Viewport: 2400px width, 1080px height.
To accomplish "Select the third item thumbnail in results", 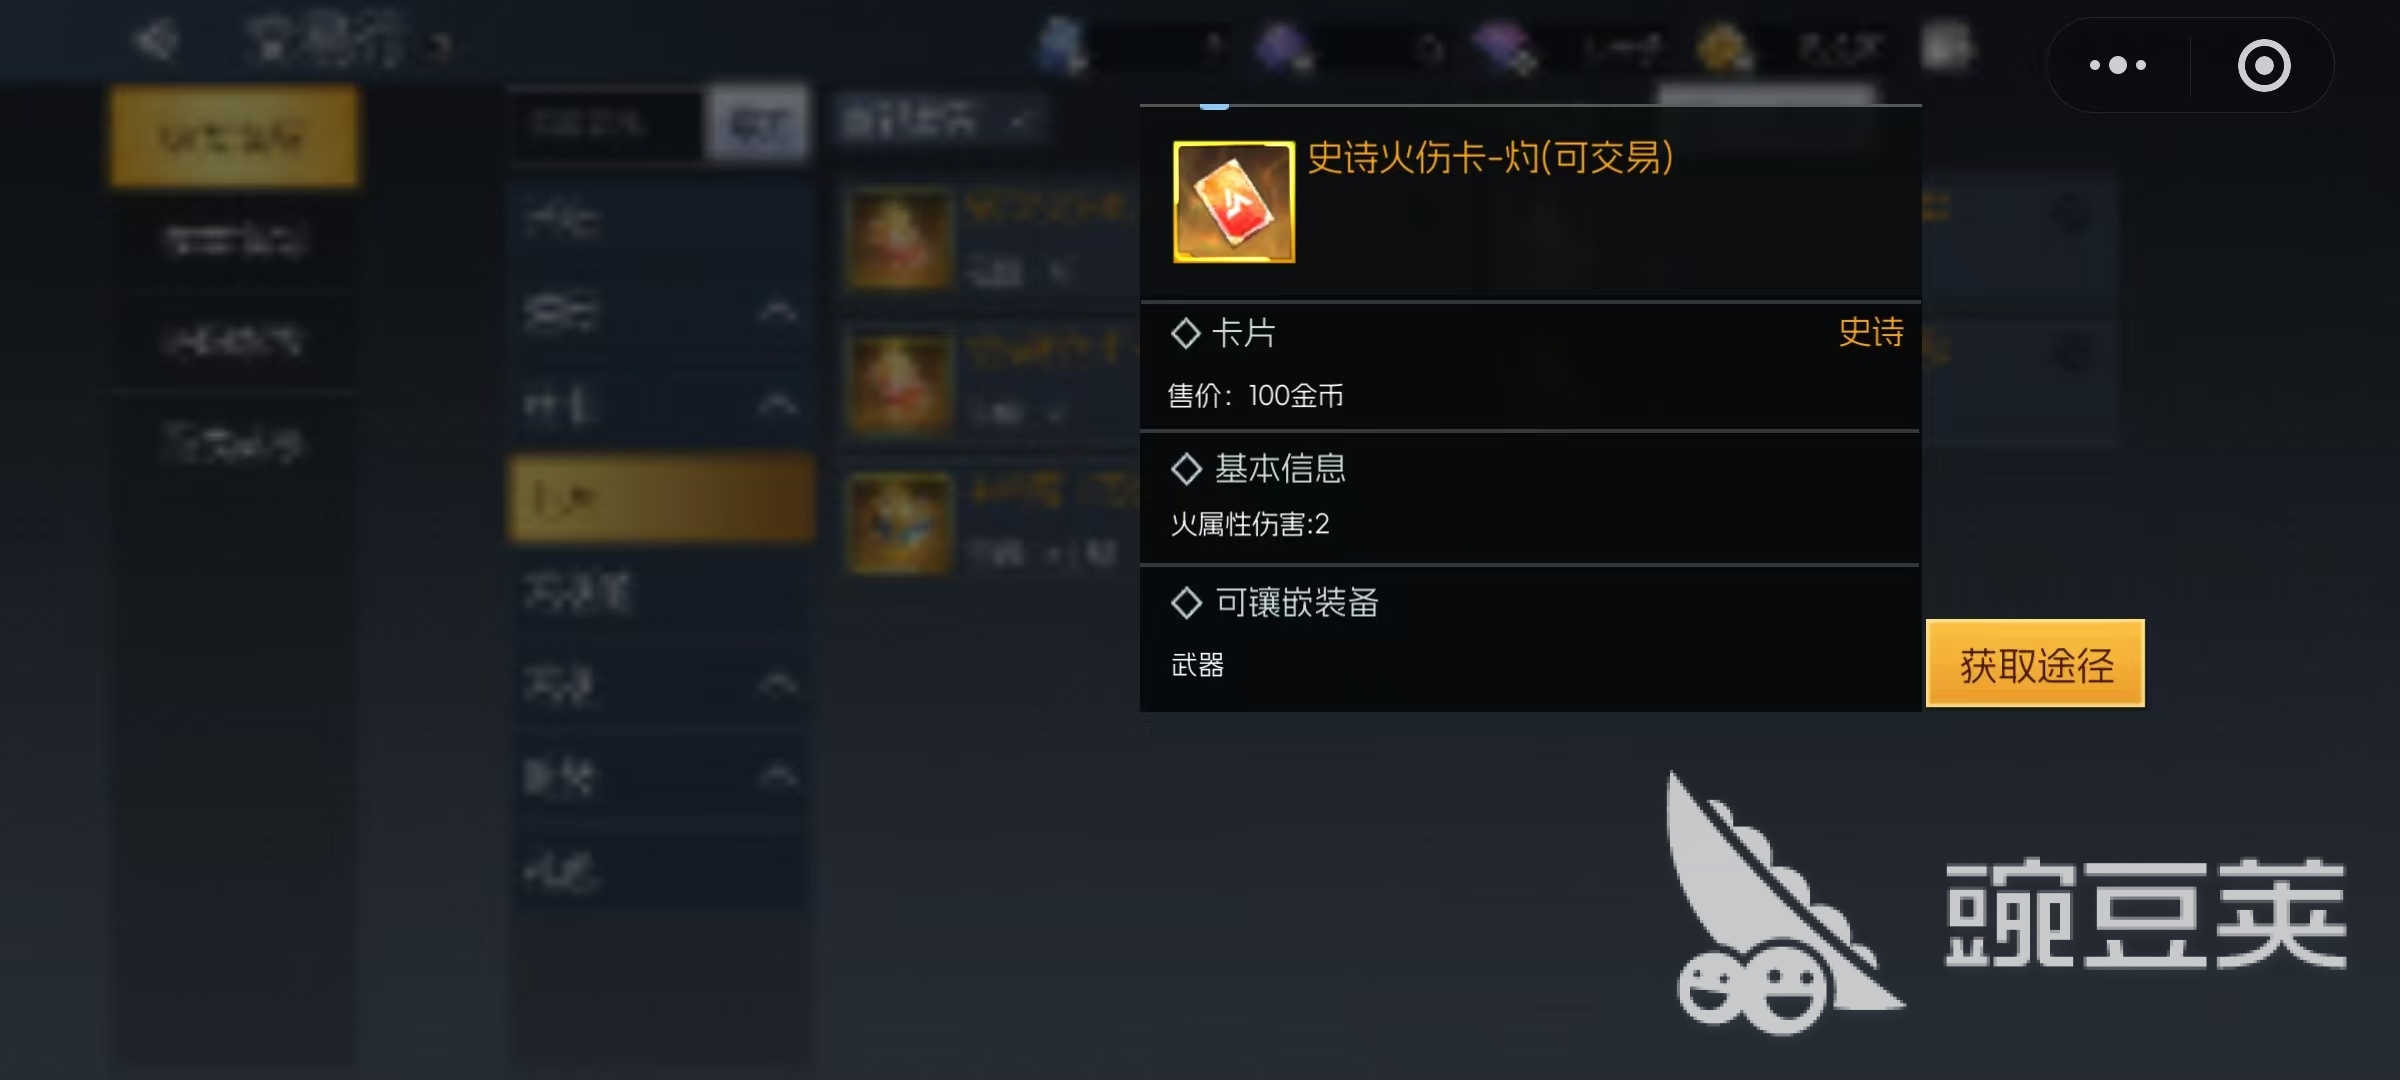I will coord(899,522).
